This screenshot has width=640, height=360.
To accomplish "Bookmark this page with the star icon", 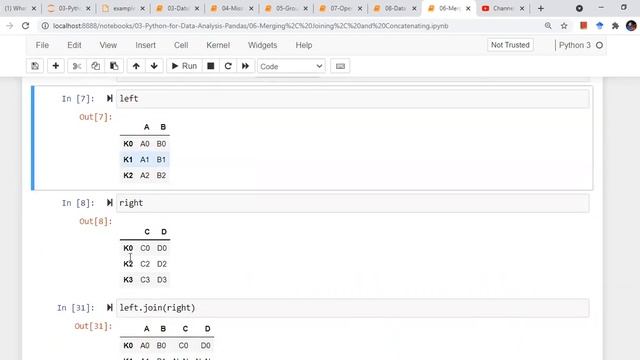I will click(x=564, y=26).
